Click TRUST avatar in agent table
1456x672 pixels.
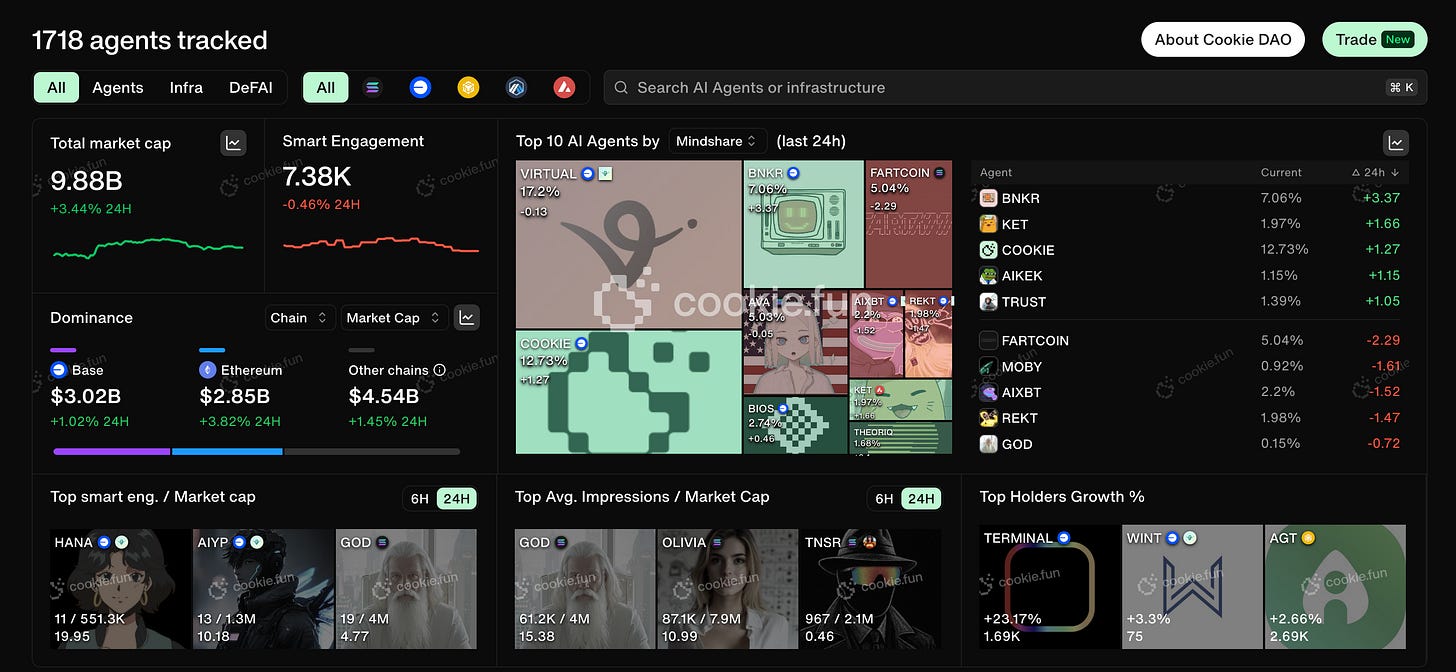(x=988, y=302)
